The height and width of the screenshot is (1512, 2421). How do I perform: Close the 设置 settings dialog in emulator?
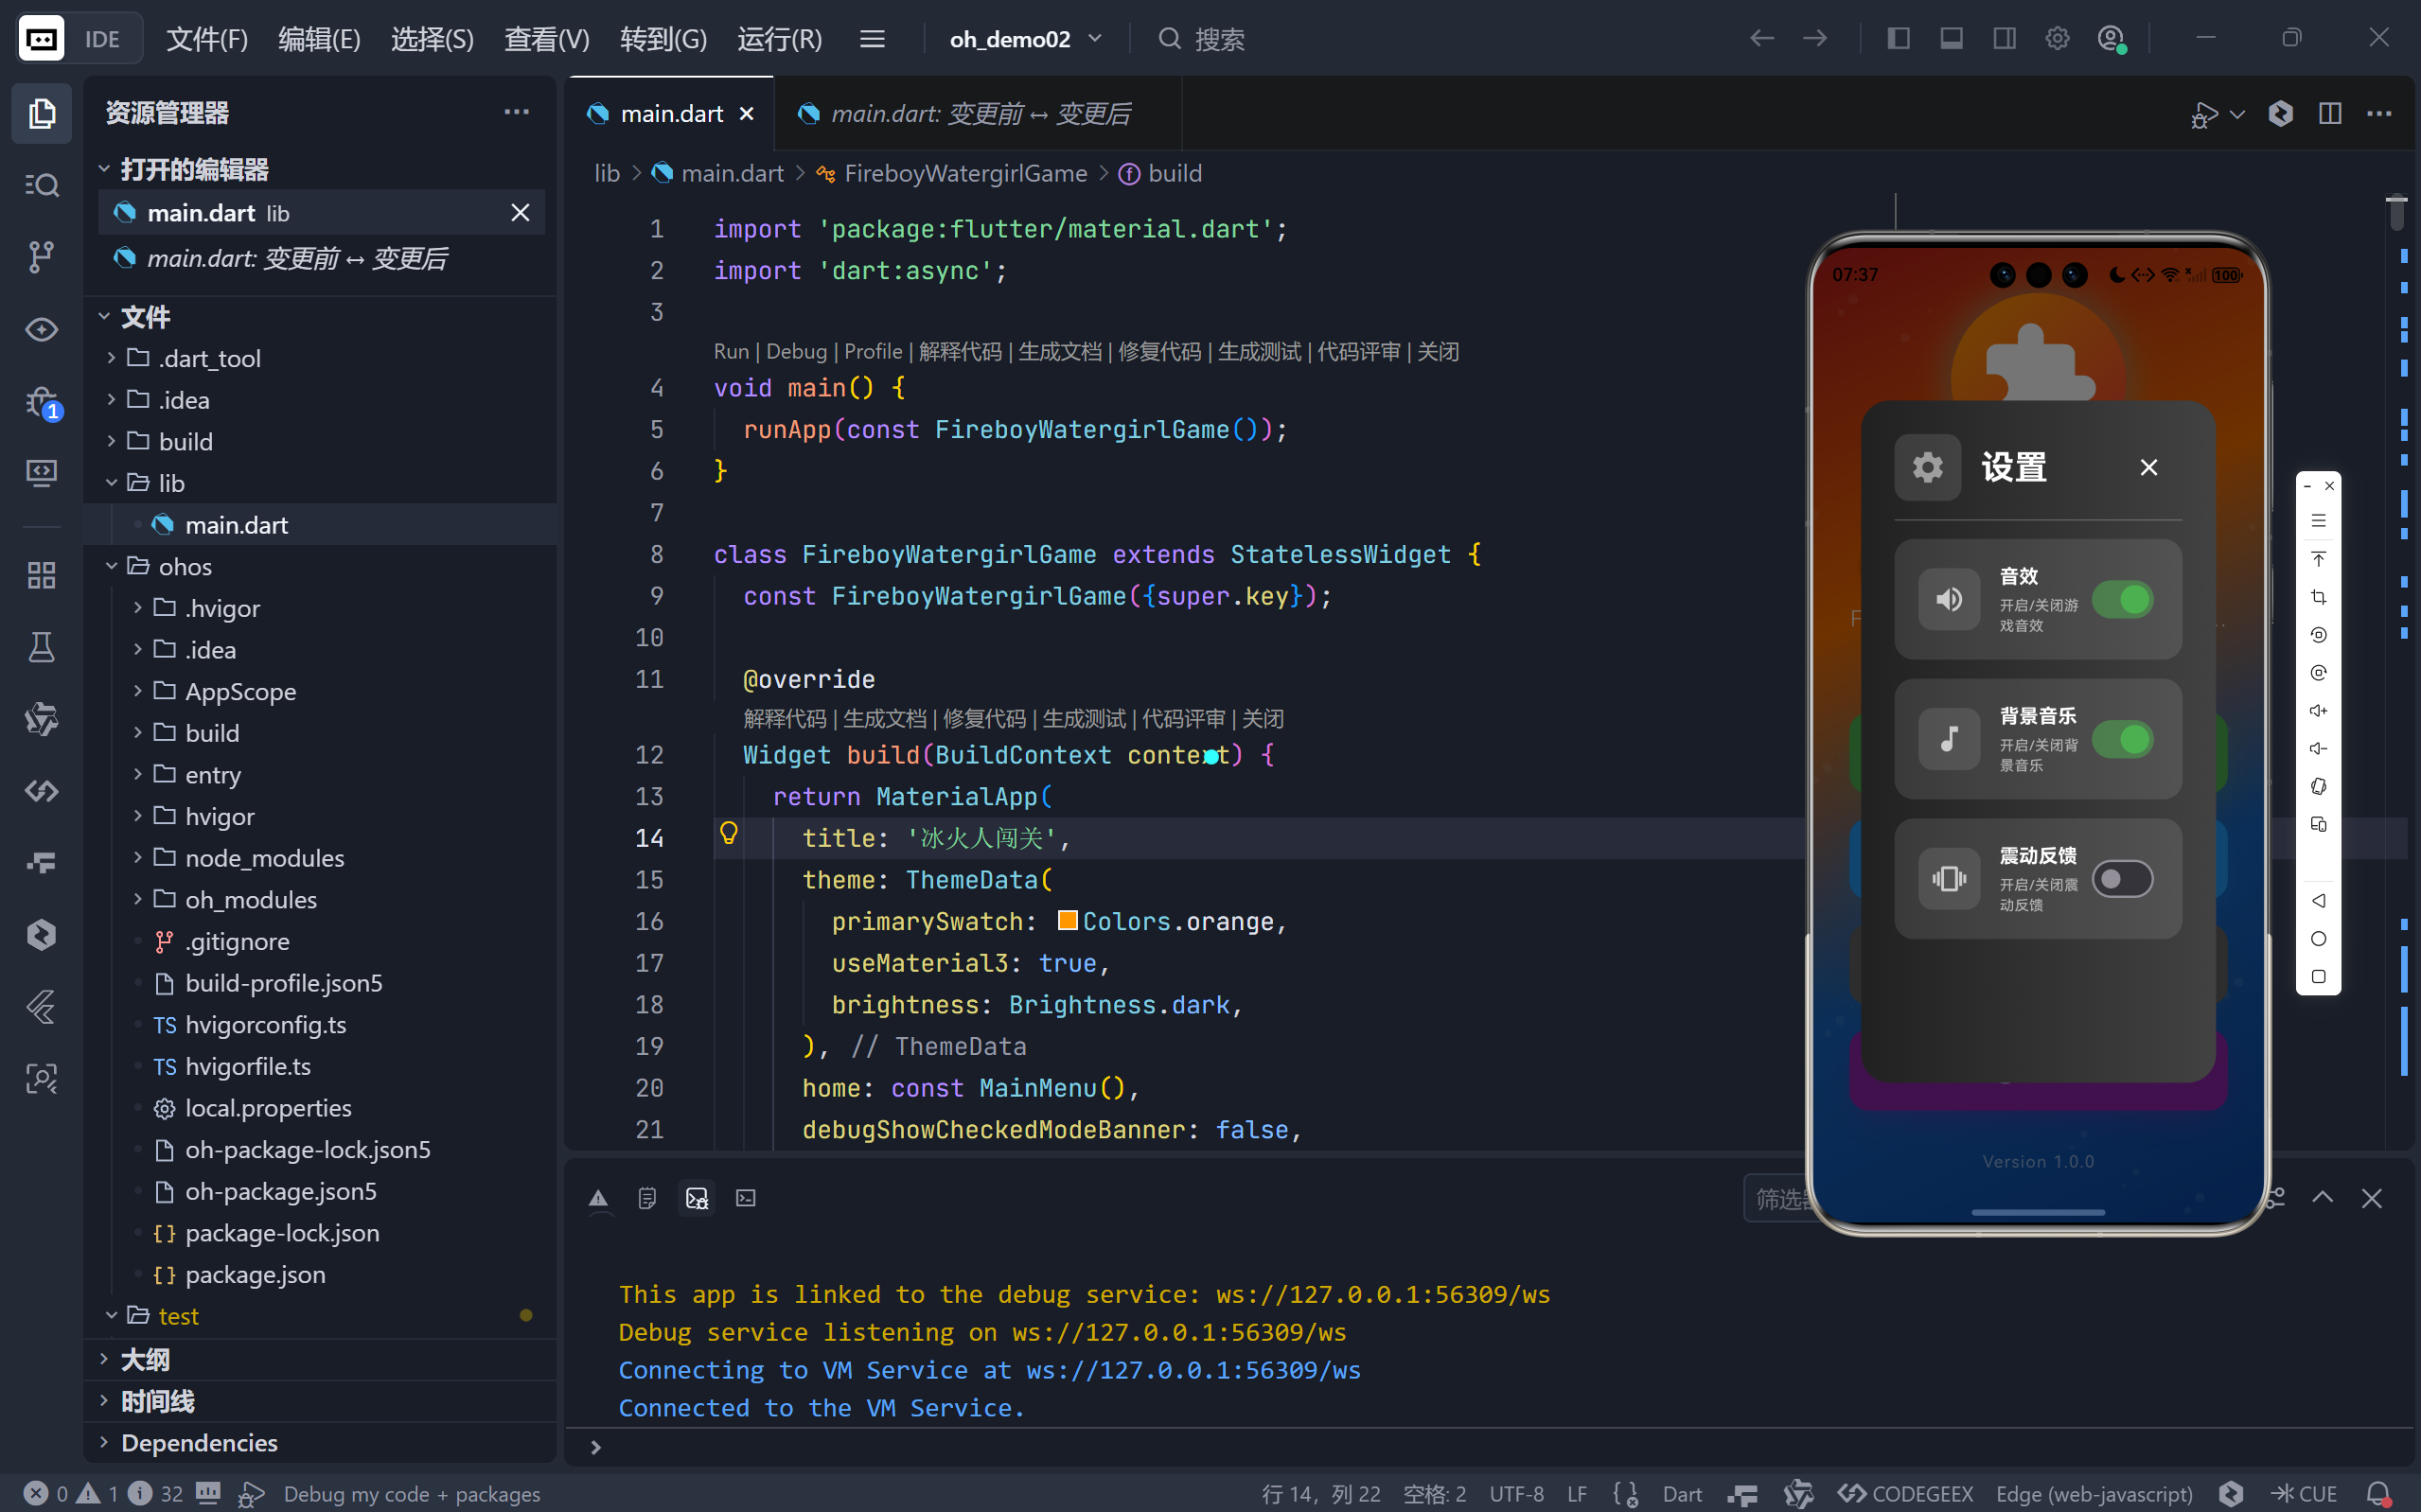click(x=2148, y=467)
